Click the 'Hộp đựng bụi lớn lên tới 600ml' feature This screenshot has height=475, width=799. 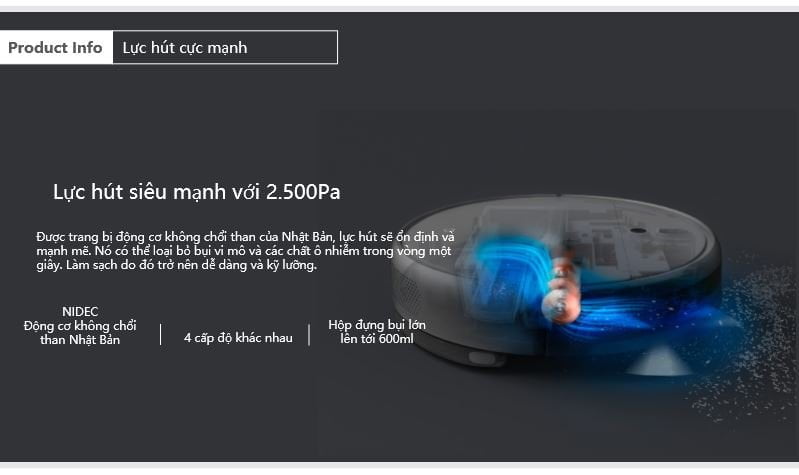pos(377,332)
